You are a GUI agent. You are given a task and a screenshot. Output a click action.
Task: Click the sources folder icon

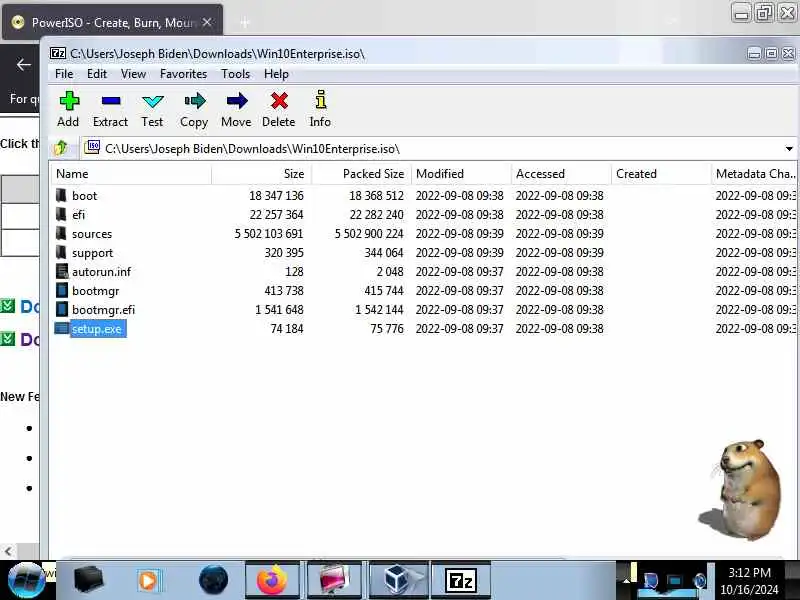(61, 234)
